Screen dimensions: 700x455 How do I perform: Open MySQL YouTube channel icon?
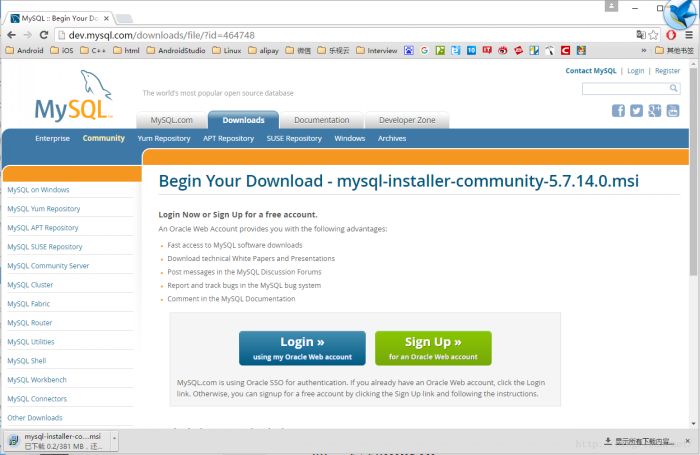(673, 110)
